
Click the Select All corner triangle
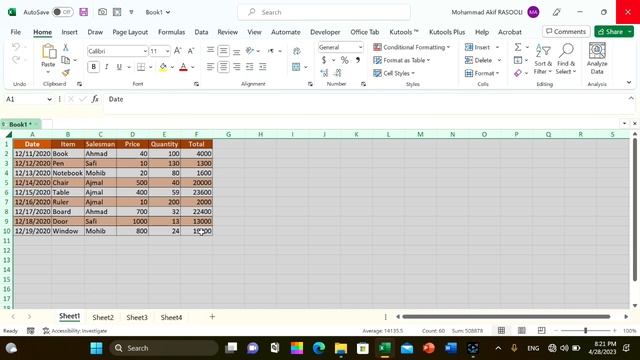pyautogui.click(x=8, y=134)
